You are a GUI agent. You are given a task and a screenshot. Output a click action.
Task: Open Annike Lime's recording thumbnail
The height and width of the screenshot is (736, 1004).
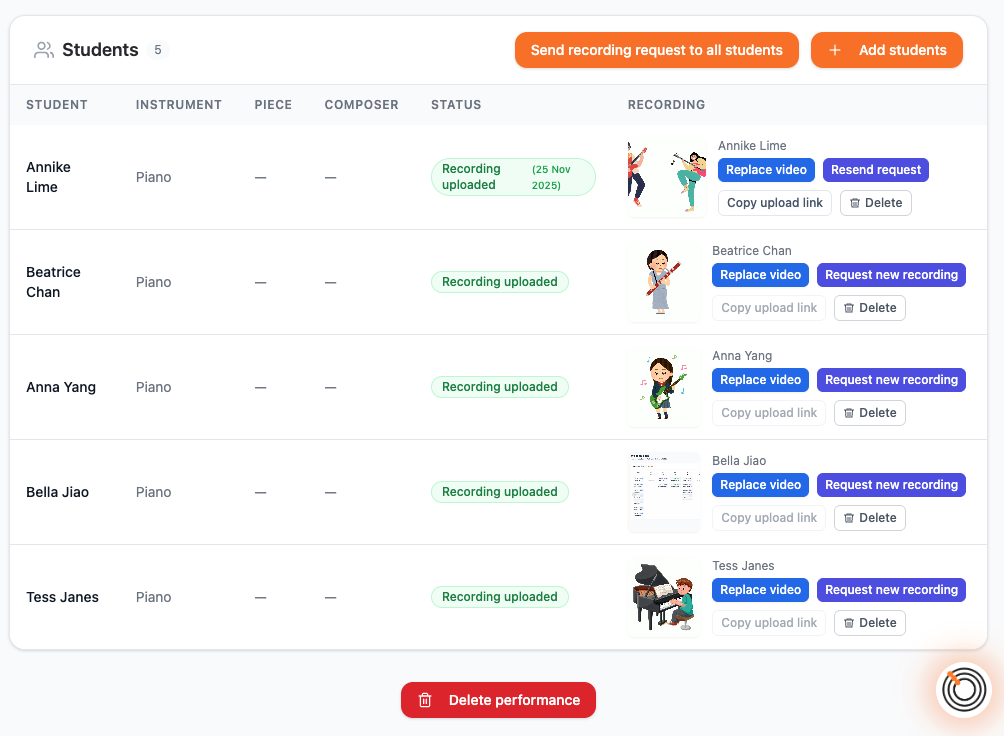click(667, 177)
